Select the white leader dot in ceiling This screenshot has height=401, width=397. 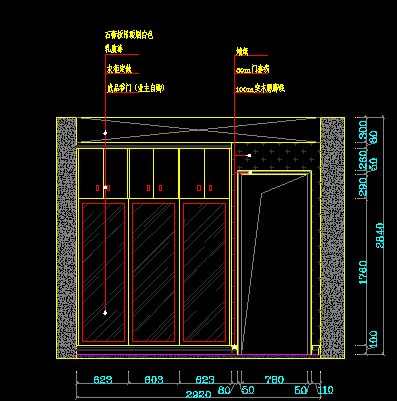[x=105, y=133]
